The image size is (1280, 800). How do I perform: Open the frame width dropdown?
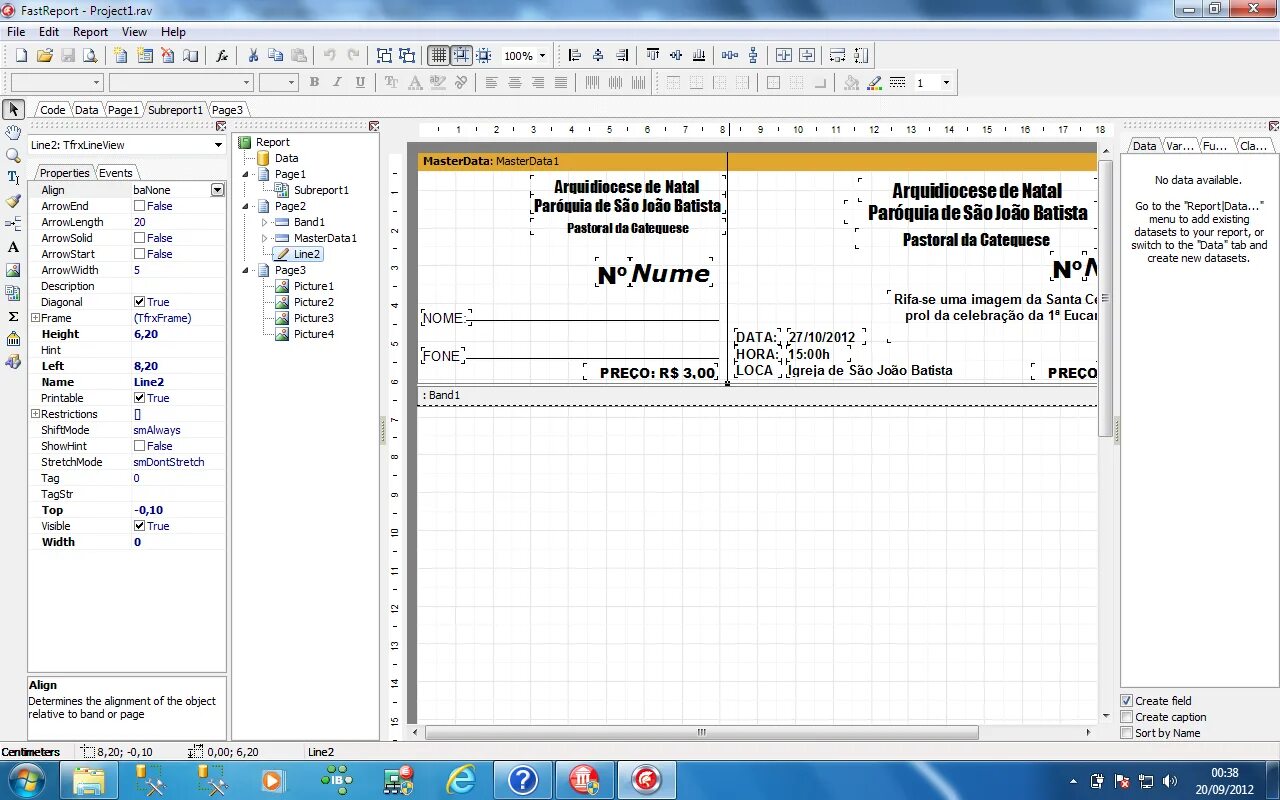click(945, 83)
